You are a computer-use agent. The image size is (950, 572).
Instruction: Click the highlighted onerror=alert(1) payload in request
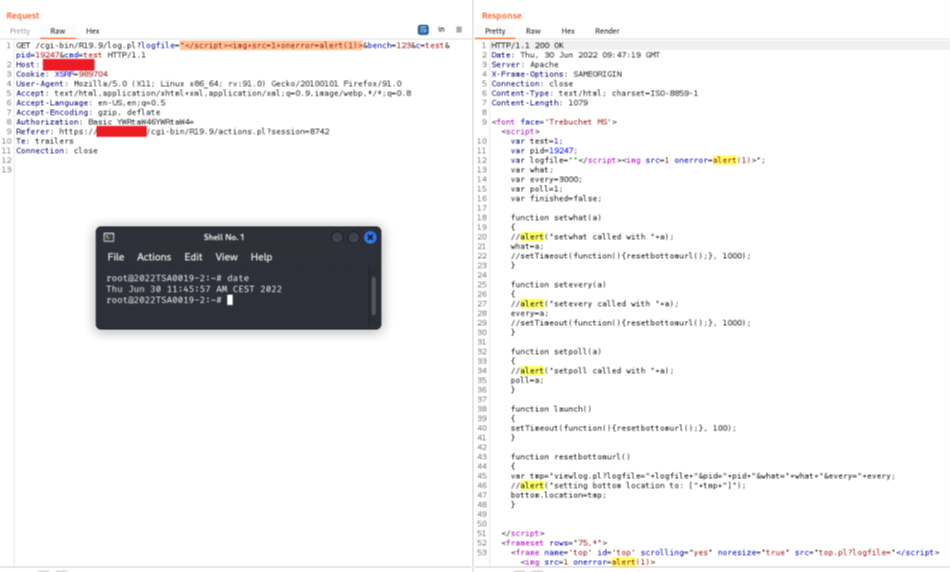pos(271,45)
